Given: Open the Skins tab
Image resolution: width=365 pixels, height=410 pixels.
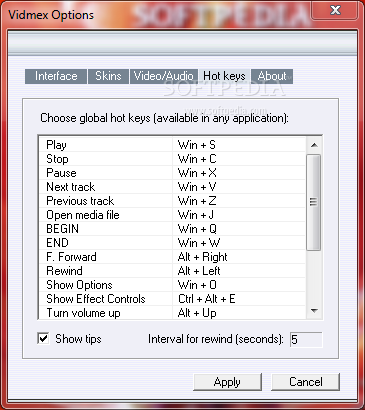Looking at the screenshot, I should pos(108,76).
